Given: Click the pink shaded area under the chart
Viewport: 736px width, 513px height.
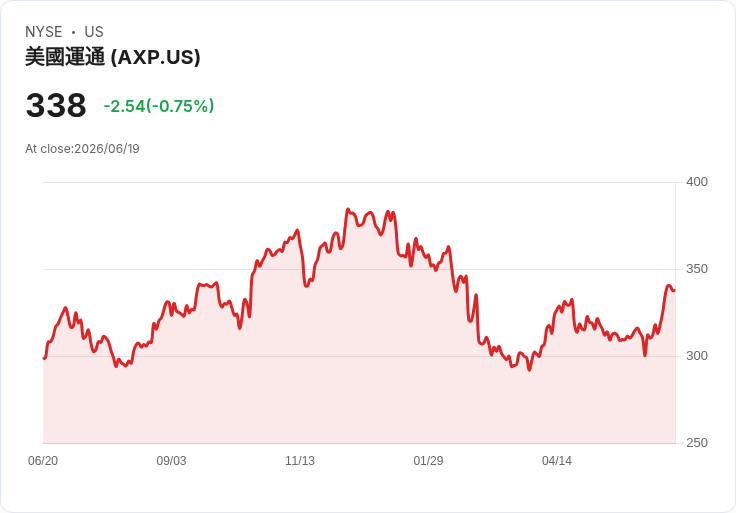Looking at the screenshot, I should [x=359, y=399].
